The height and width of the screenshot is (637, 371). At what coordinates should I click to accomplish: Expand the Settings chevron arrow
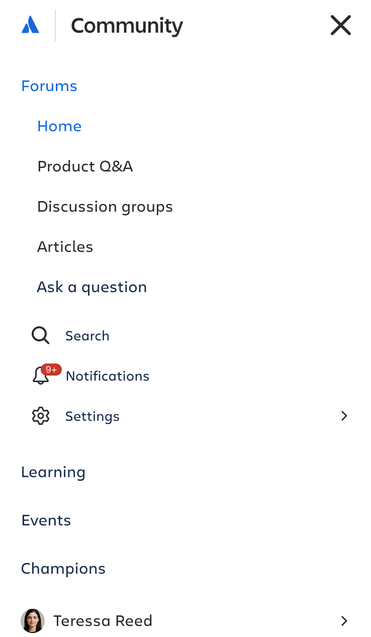click(344, 416)
